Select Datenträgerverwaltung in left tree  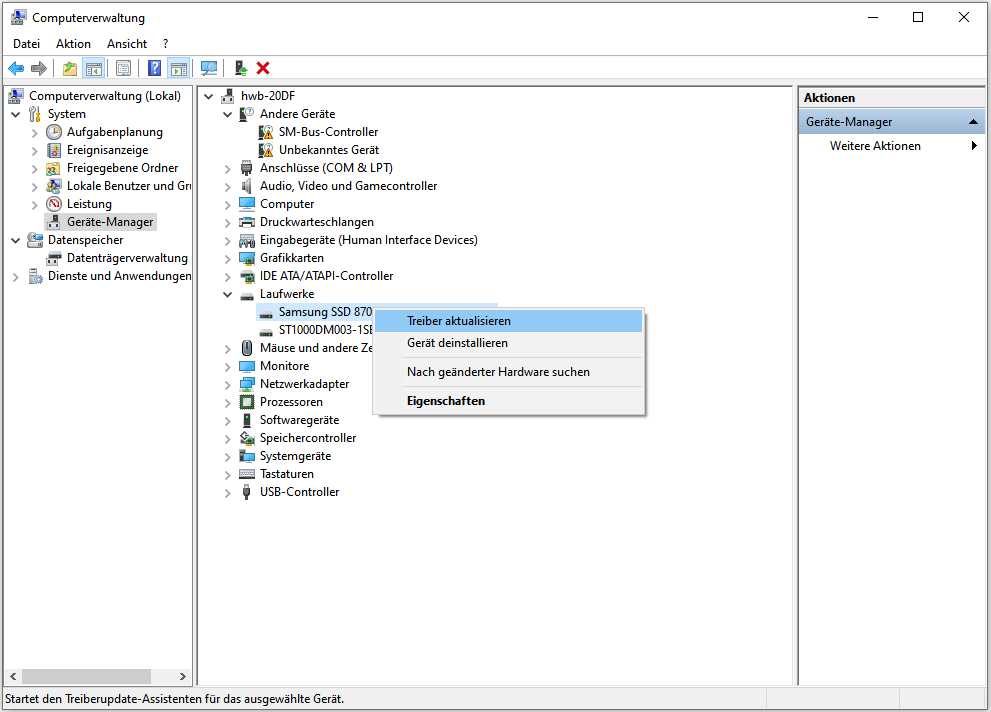[127, 258]
